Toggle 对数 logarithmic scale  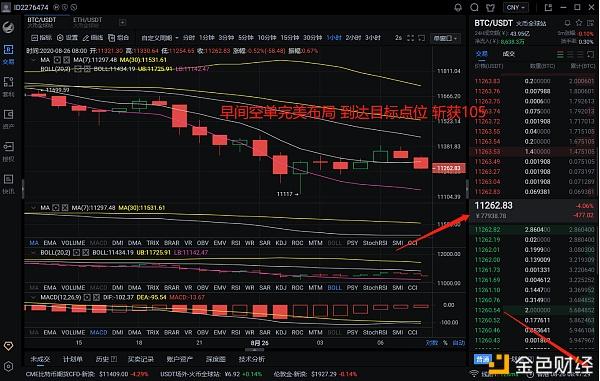pyautogui.click(x=432, y=343)
